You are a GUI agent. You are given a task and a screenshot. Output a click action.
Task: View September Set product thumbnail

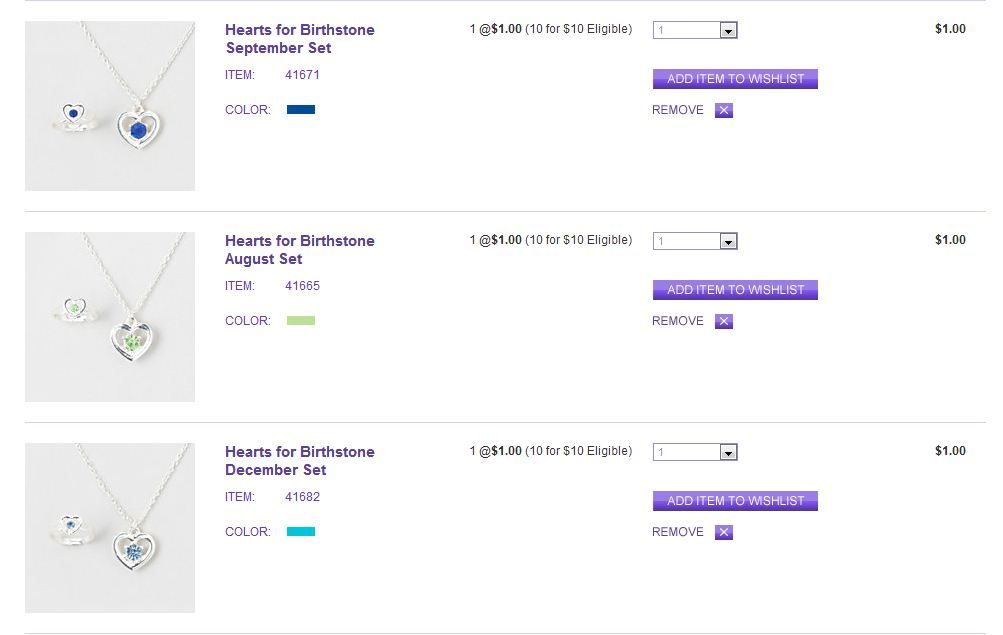pos(110,106)
